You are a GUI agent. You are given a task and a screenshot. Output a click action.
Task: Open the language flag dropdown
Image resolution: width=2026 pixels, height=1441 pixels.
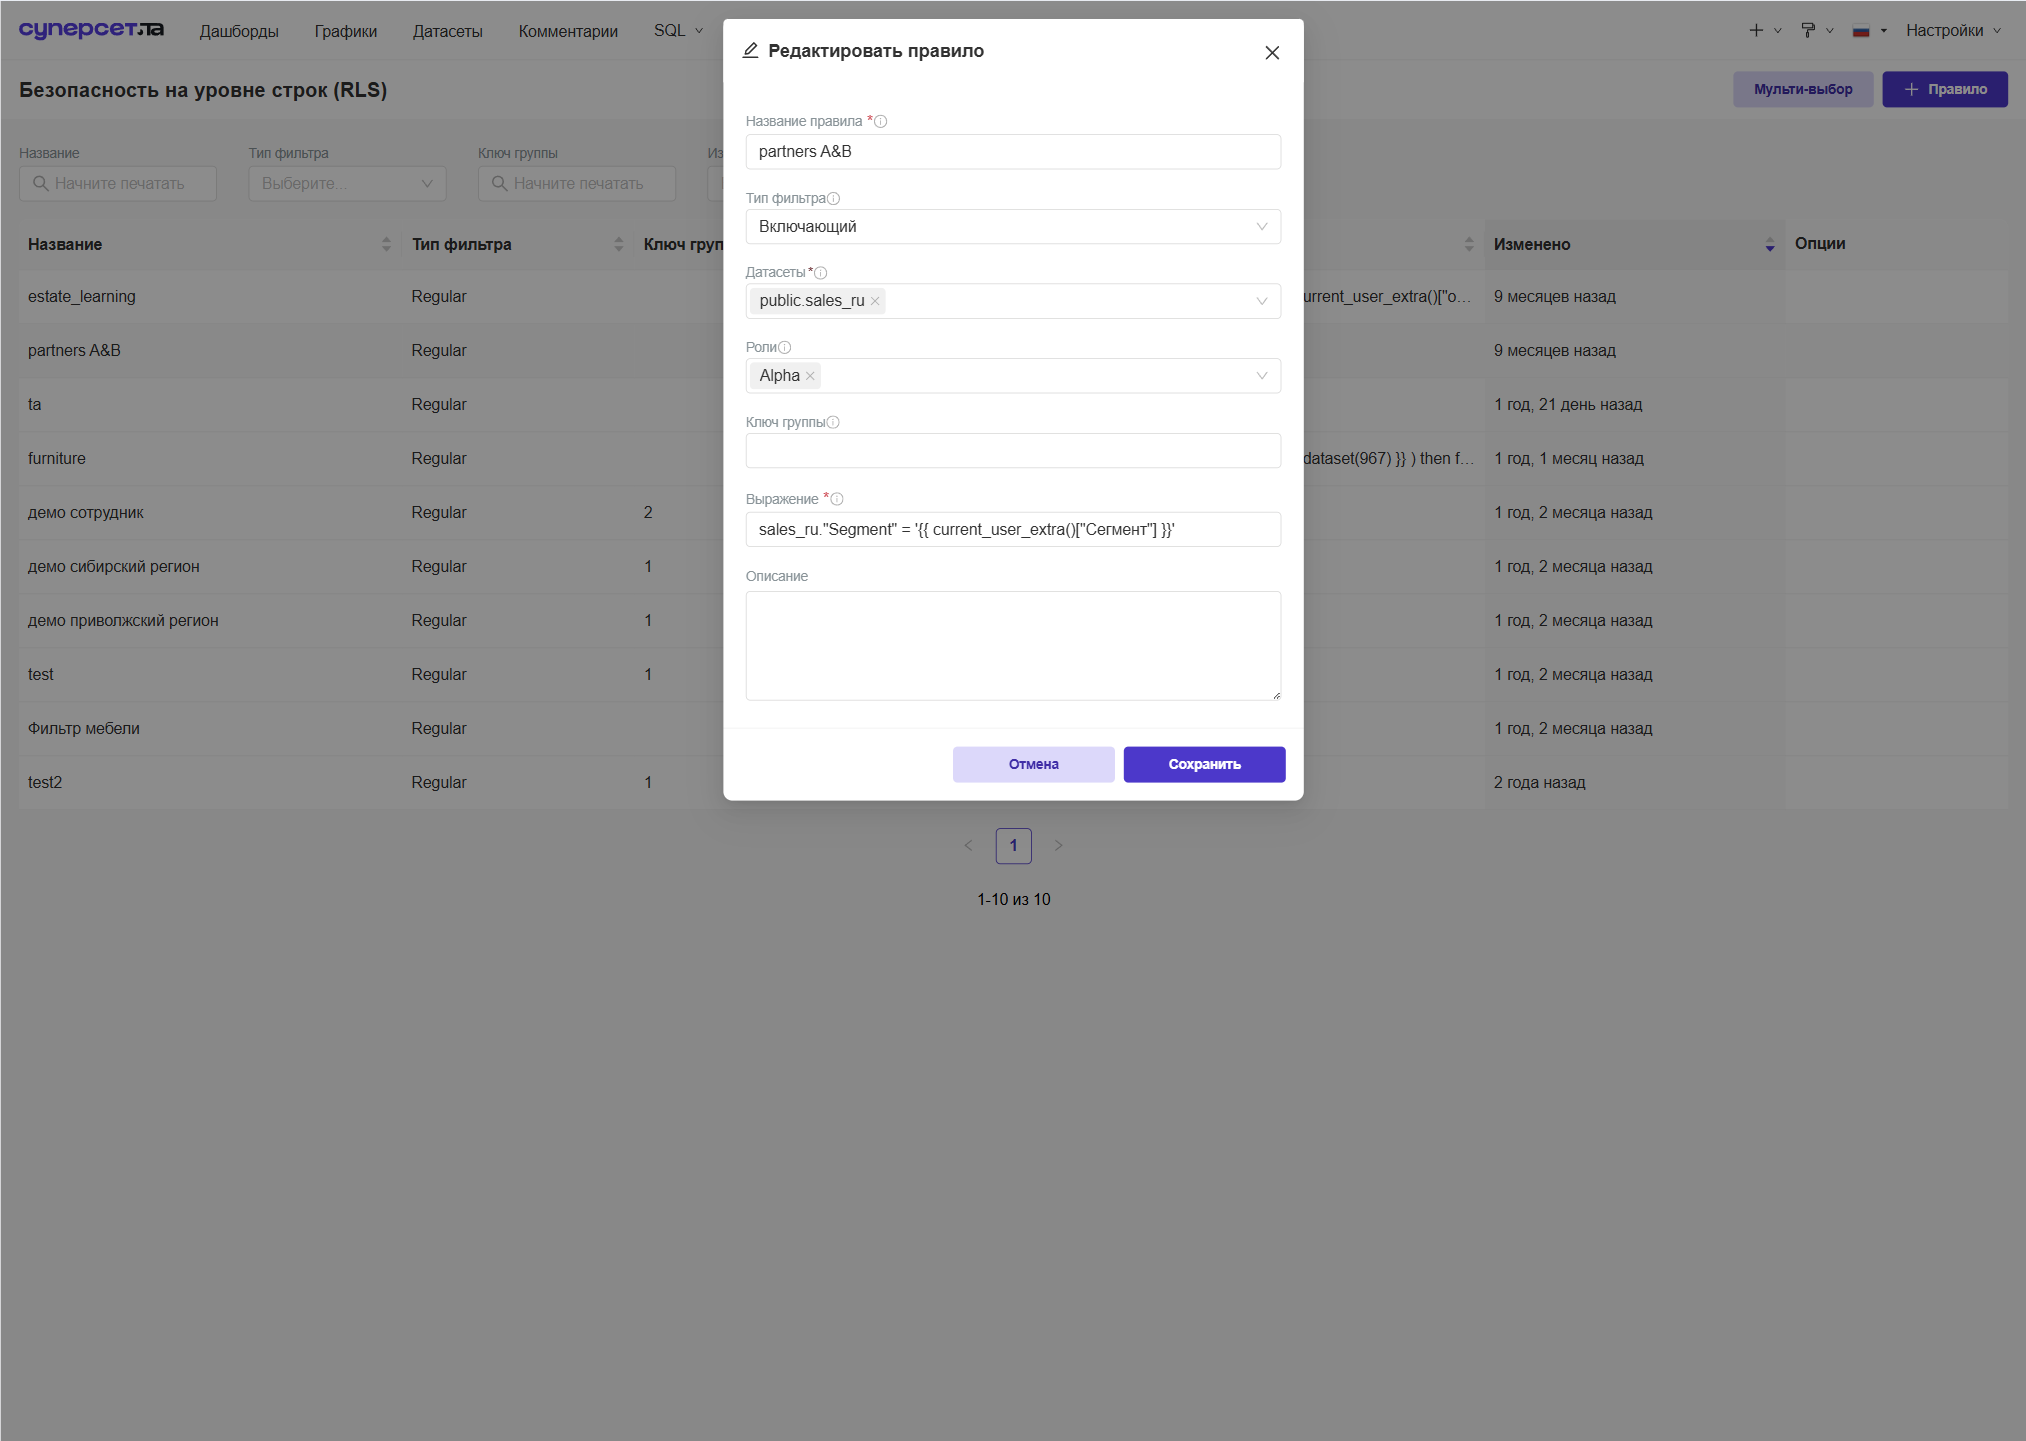[1869, 31]
